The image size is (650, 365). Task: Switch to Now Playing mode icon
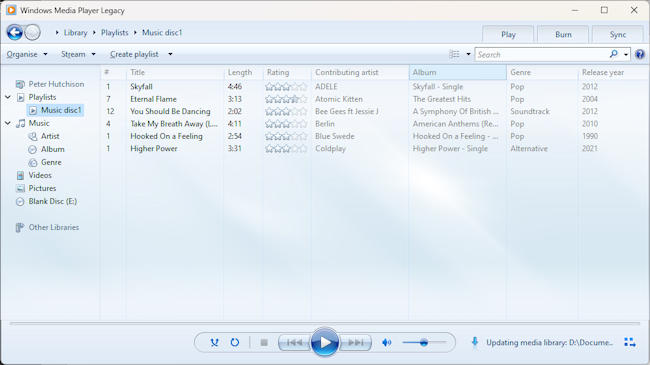point(630,343)
